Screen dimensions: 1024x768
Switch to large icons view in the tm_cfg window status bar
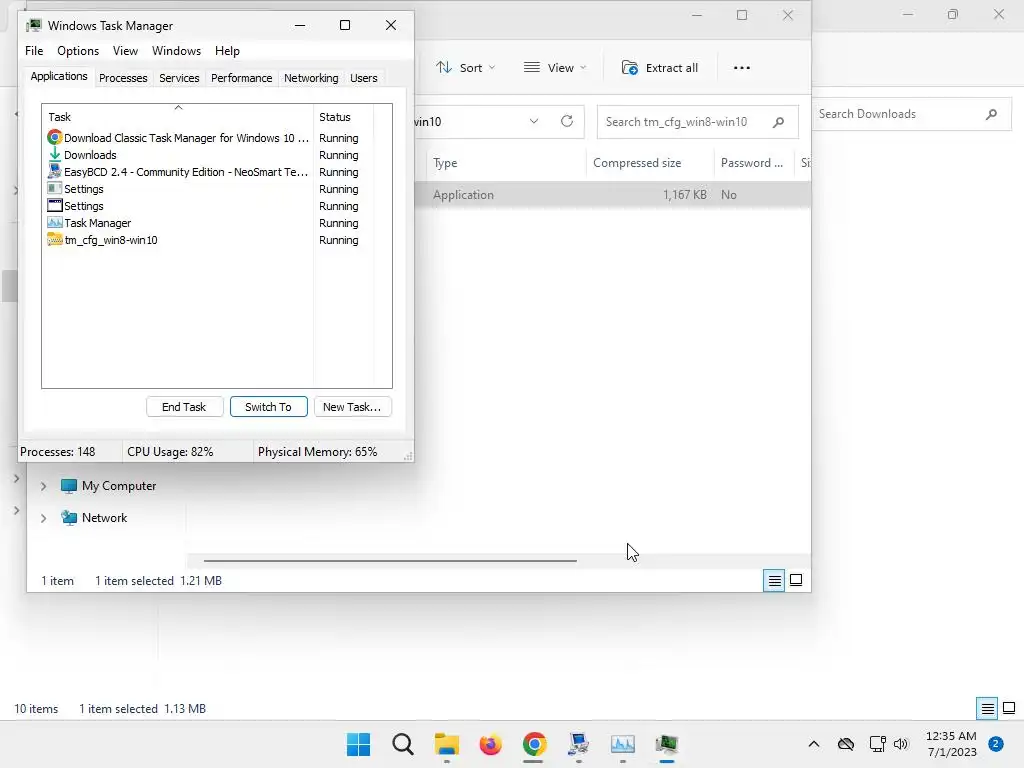click(x=796, y=580)
